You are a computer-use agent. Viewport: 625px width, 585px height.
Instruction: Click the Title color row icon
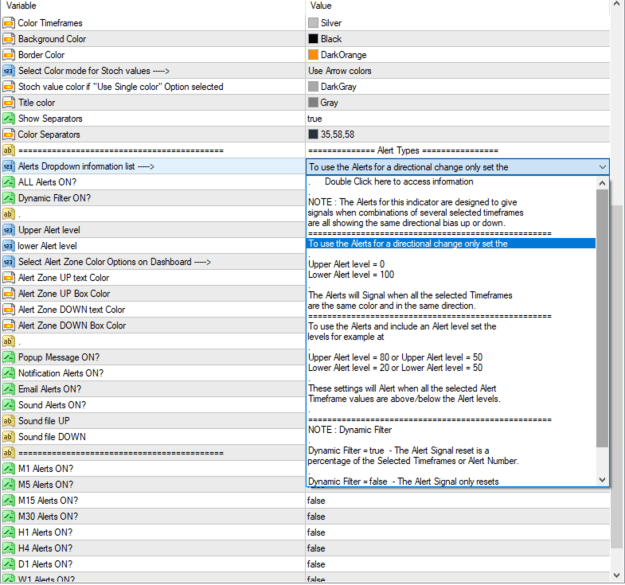point(8,103)
